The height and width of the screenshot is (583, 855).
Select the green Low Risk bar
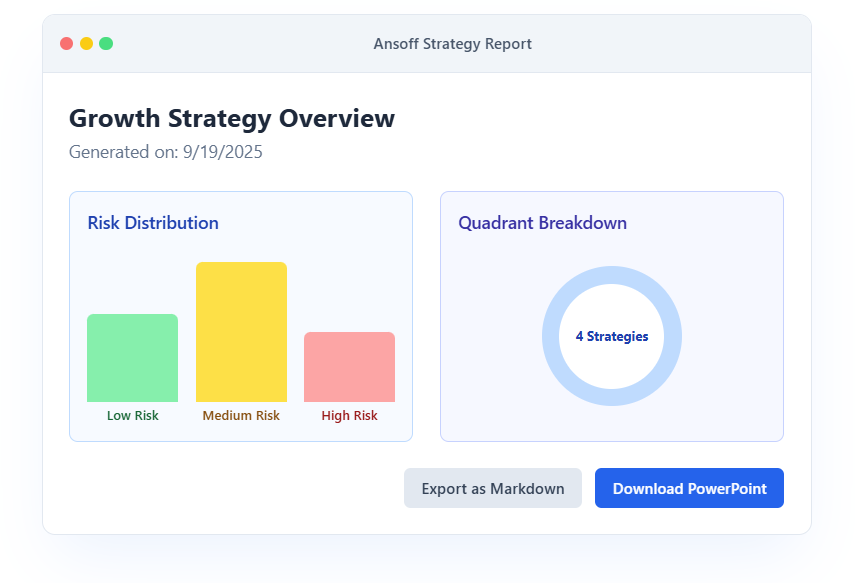coord(132,358)
